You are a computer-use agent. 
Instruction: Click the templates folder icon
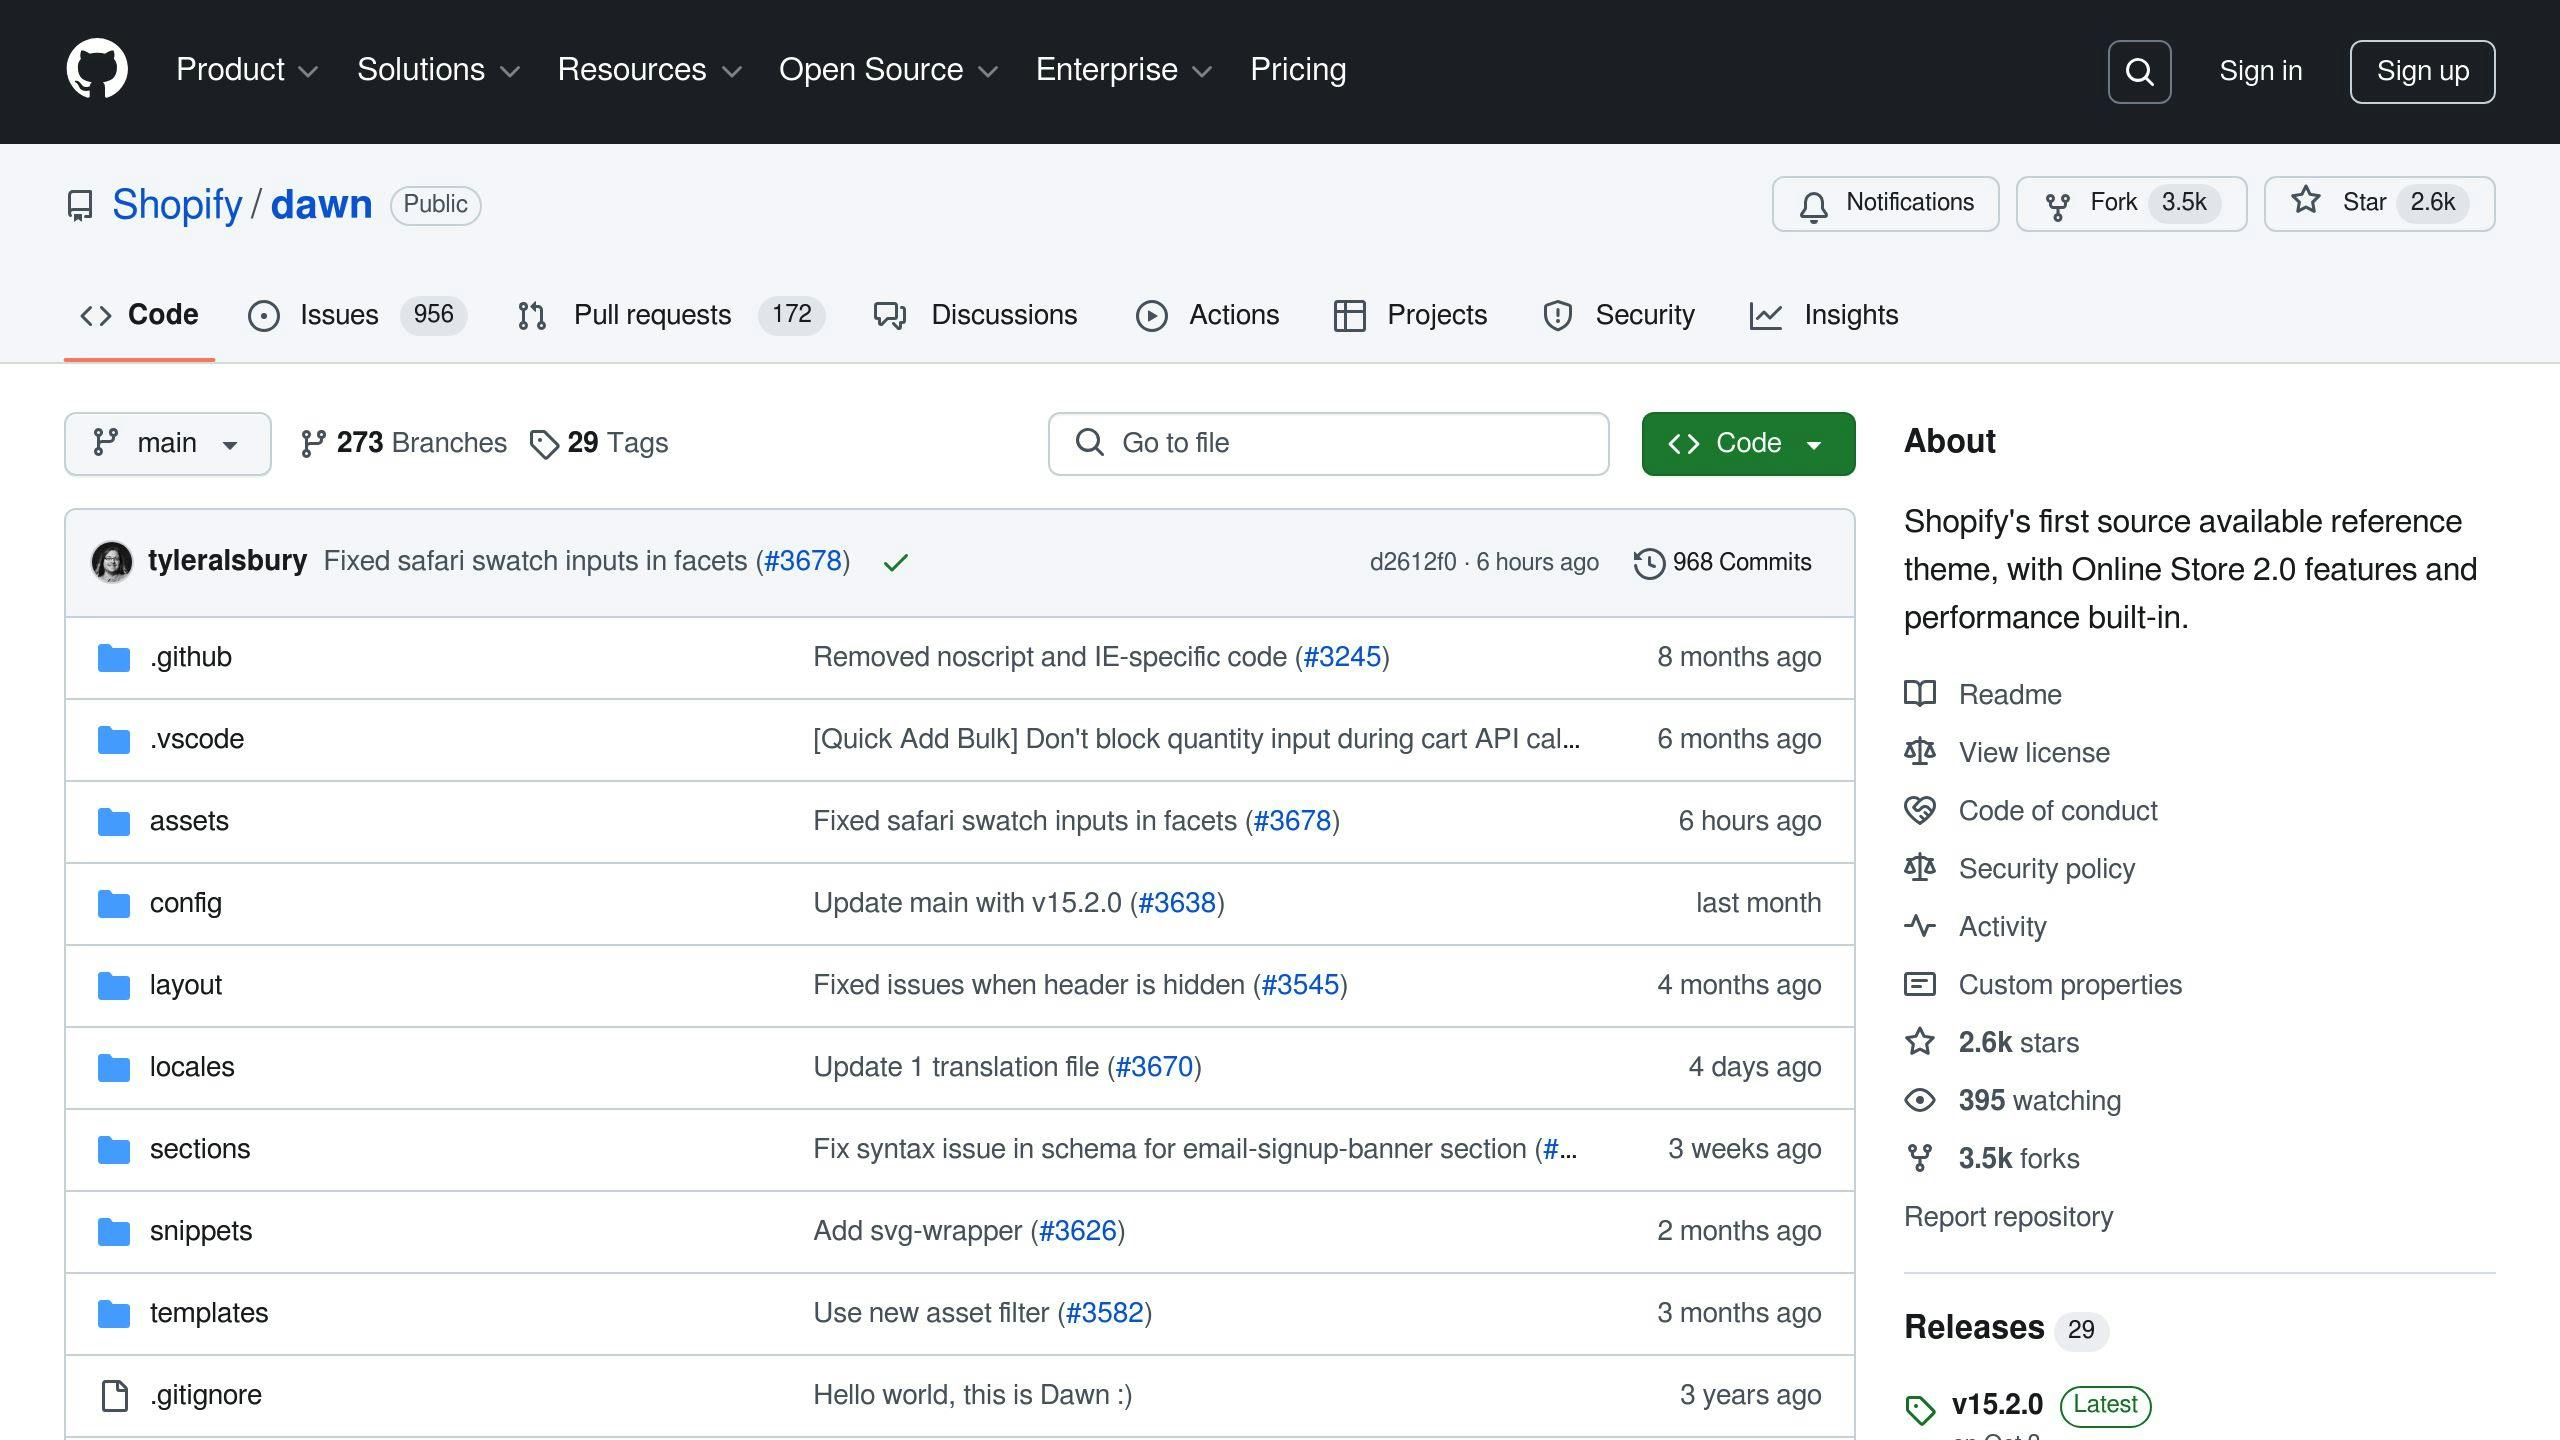coord(114,1313)
